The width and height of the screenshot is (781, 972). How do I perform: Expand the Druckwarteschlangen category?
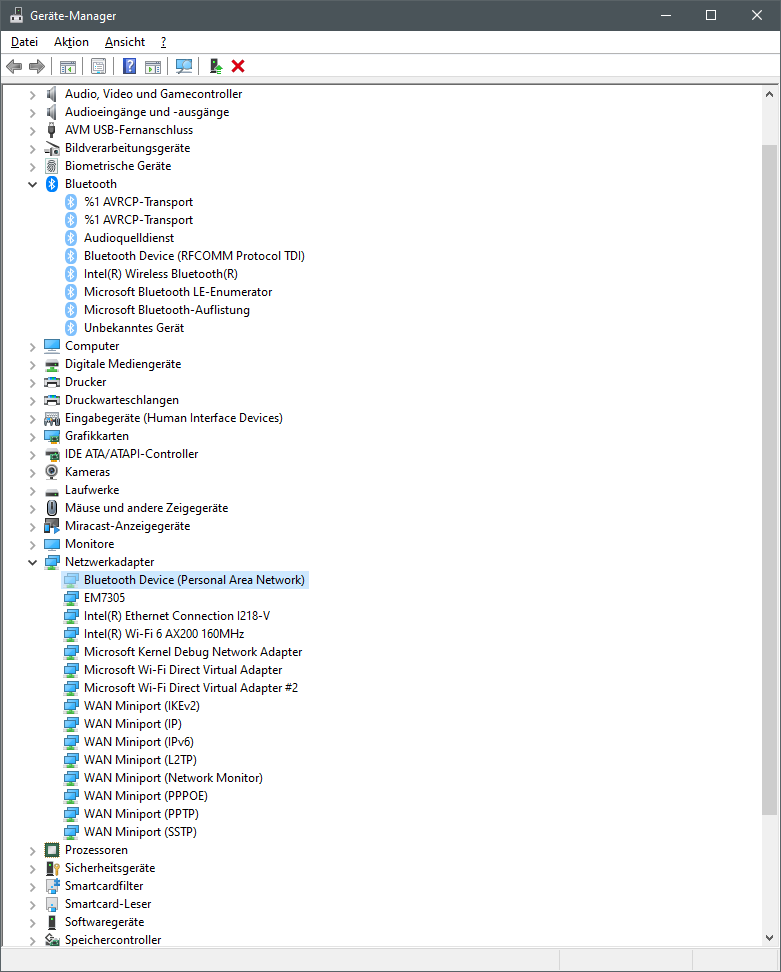tap(33, 401)
